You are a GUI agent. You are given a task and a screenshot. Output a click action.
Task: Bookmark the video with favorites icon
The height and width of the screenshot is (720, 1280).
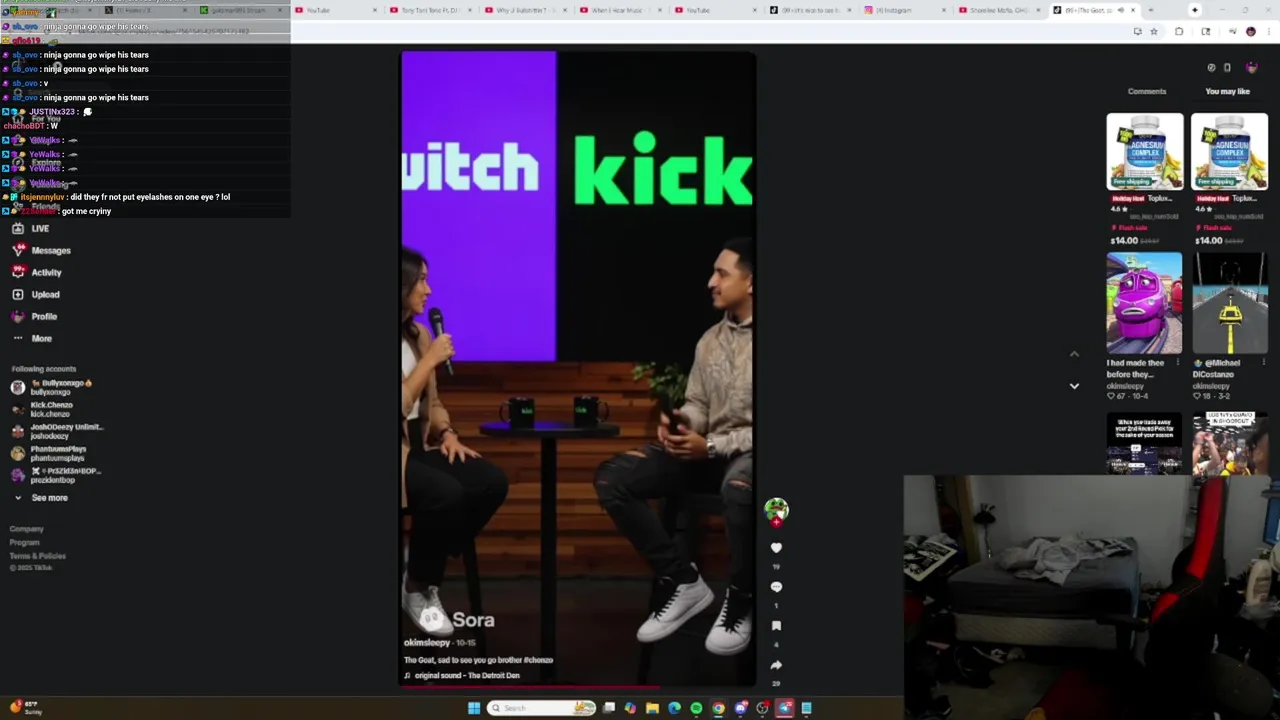(776, 625)
